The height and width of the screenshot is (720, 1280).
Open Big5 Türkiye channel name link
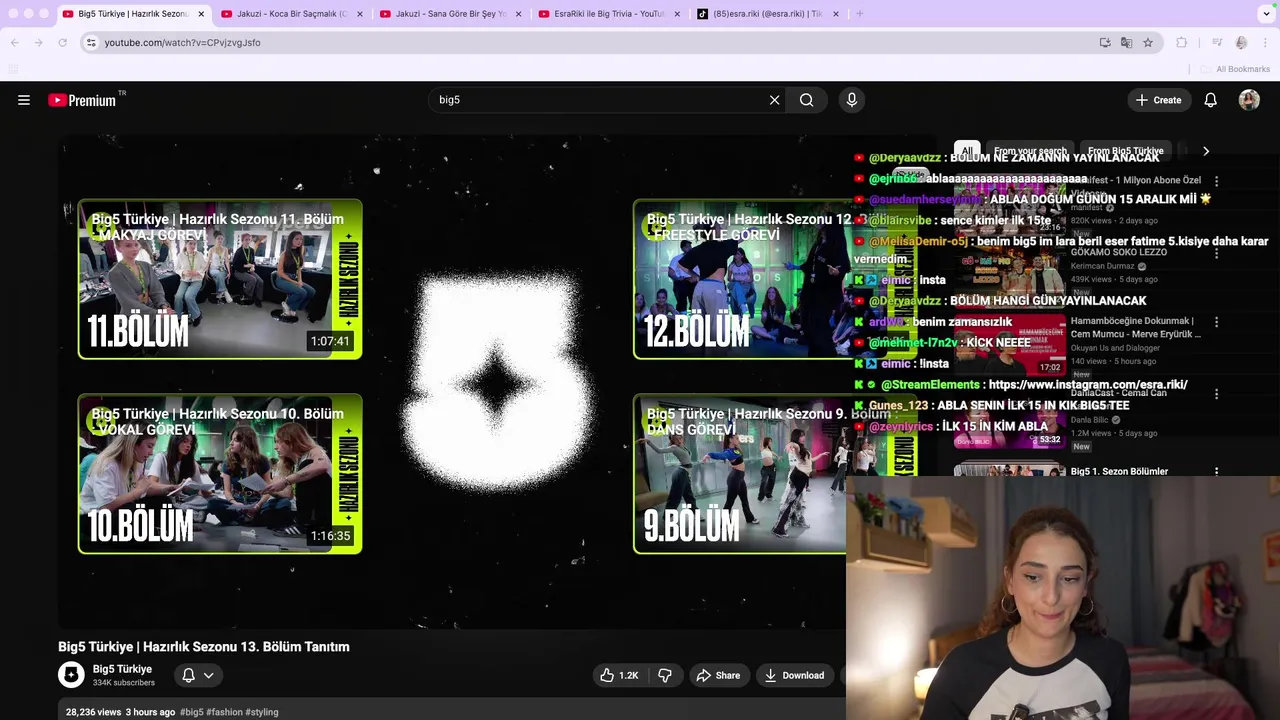[122, 669]
